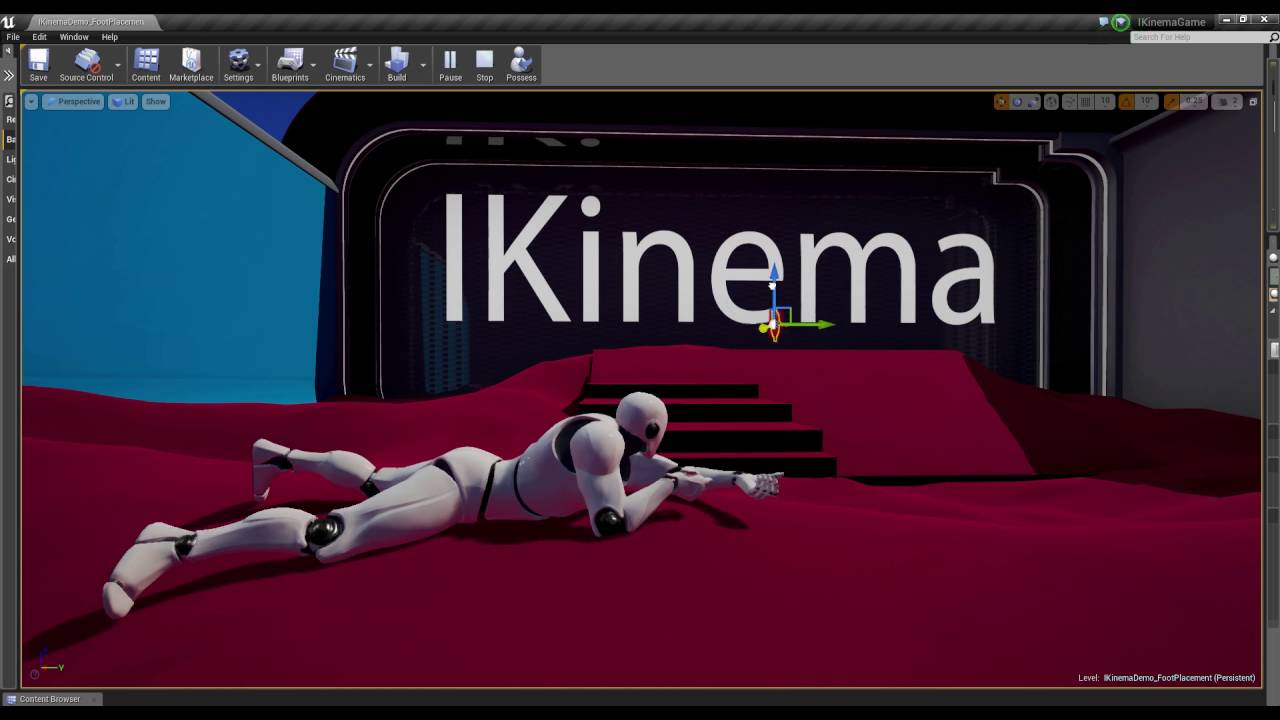Click the Cinematics clapperboard icon

(x=345, y=65)
